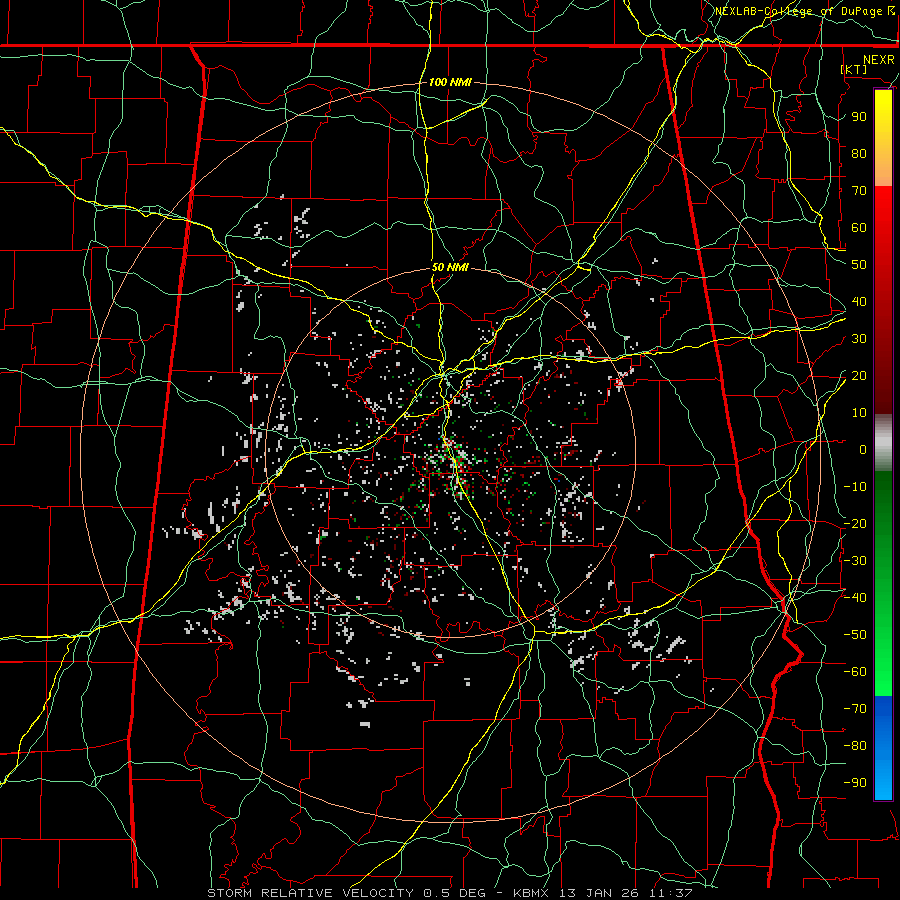900x900 pixels.
Task: Click the positive "70" scale value
Action: tap(859, 191)
